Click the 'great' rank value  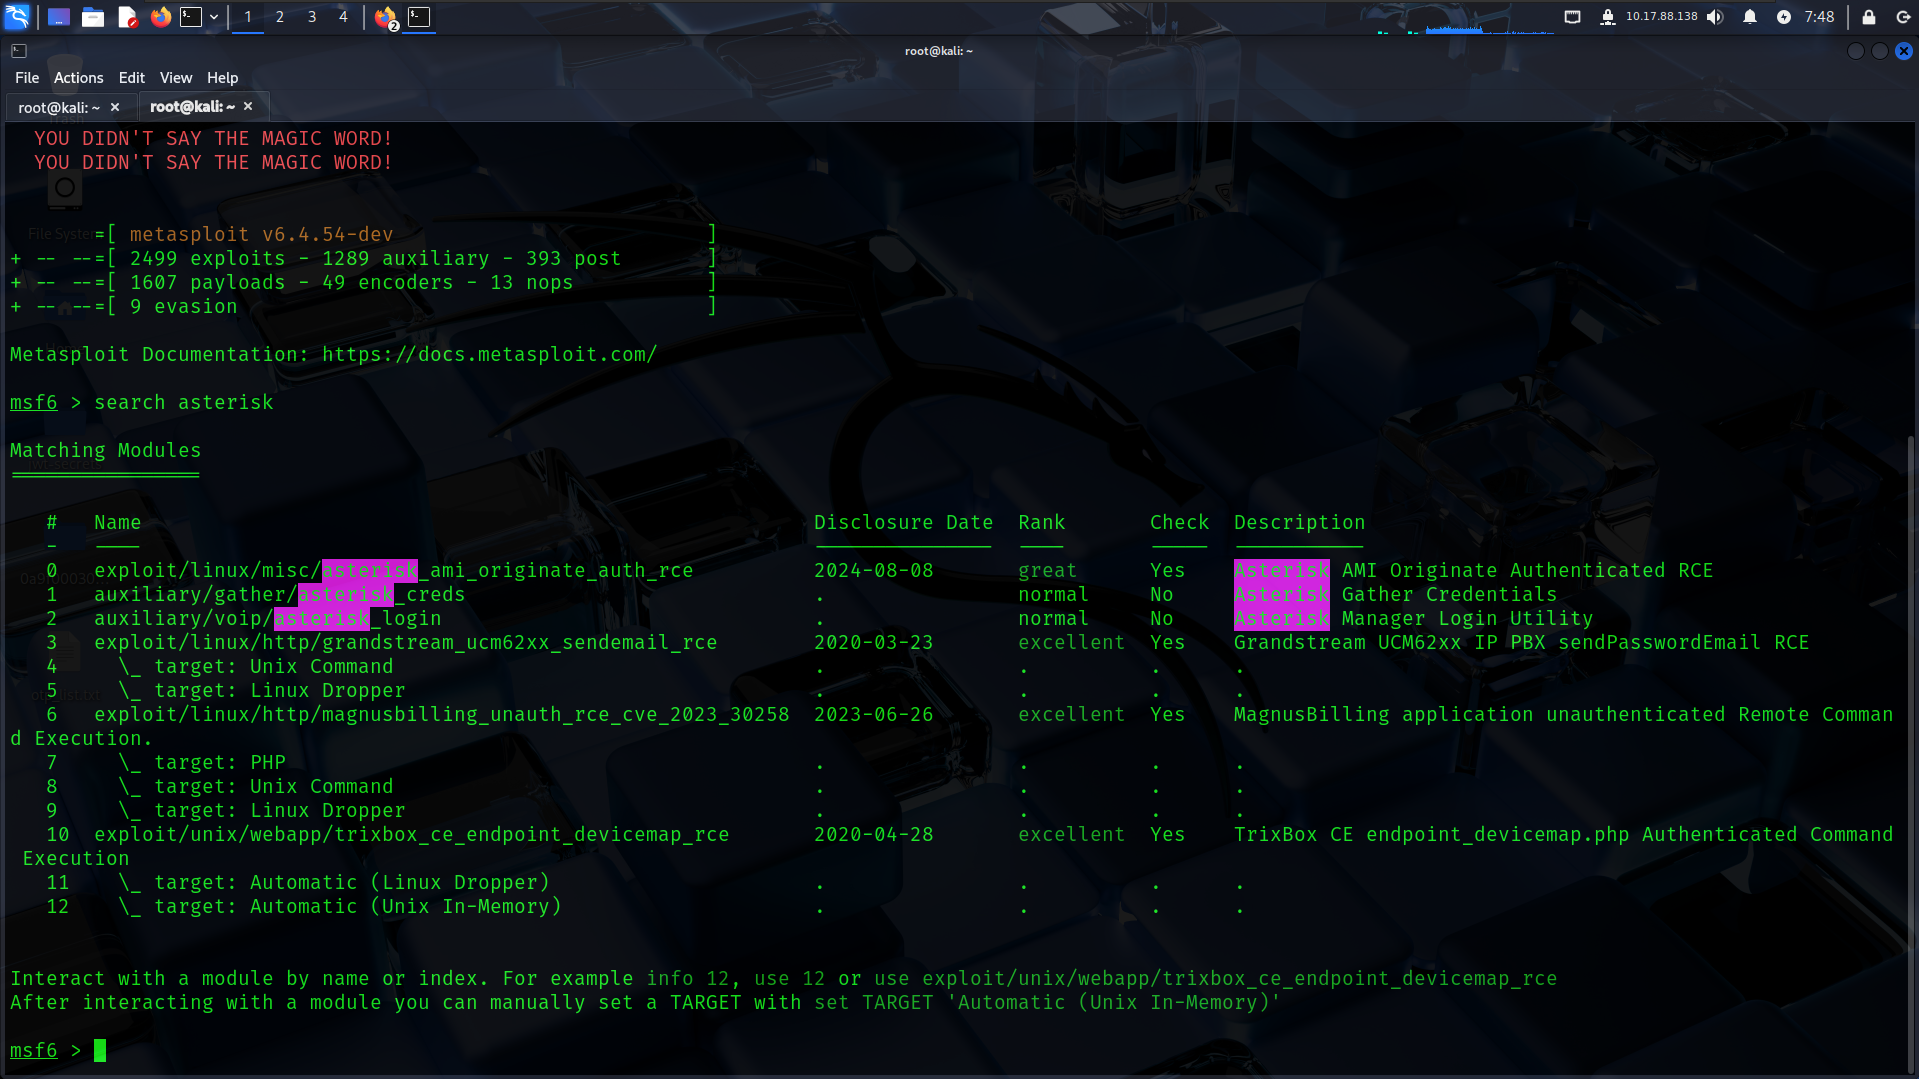1048,571
